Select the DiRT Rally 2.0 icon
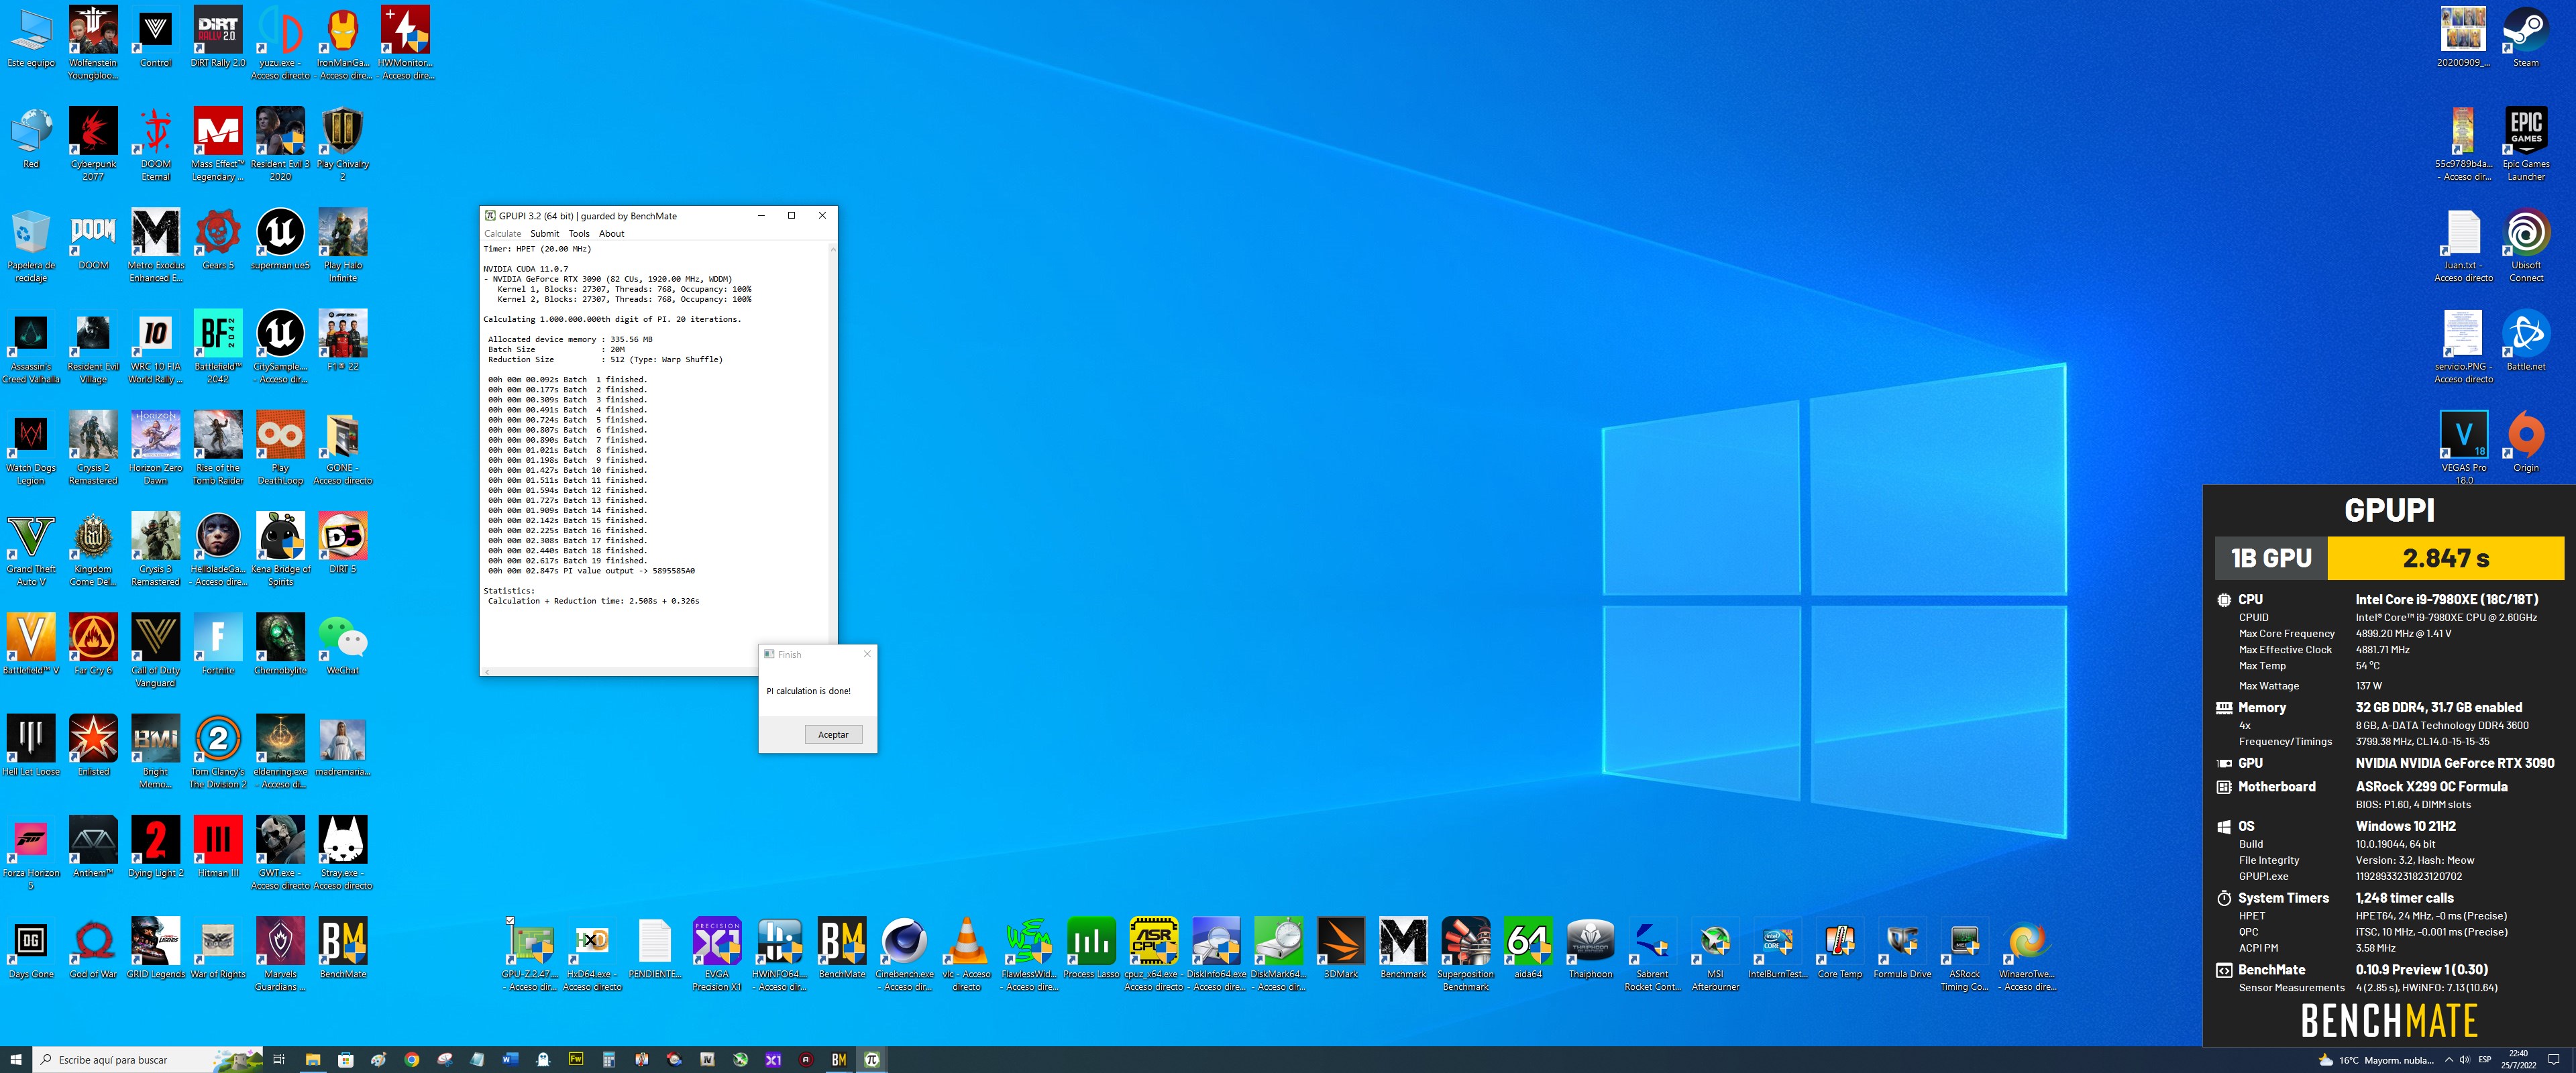 click(x=218, y=37)
